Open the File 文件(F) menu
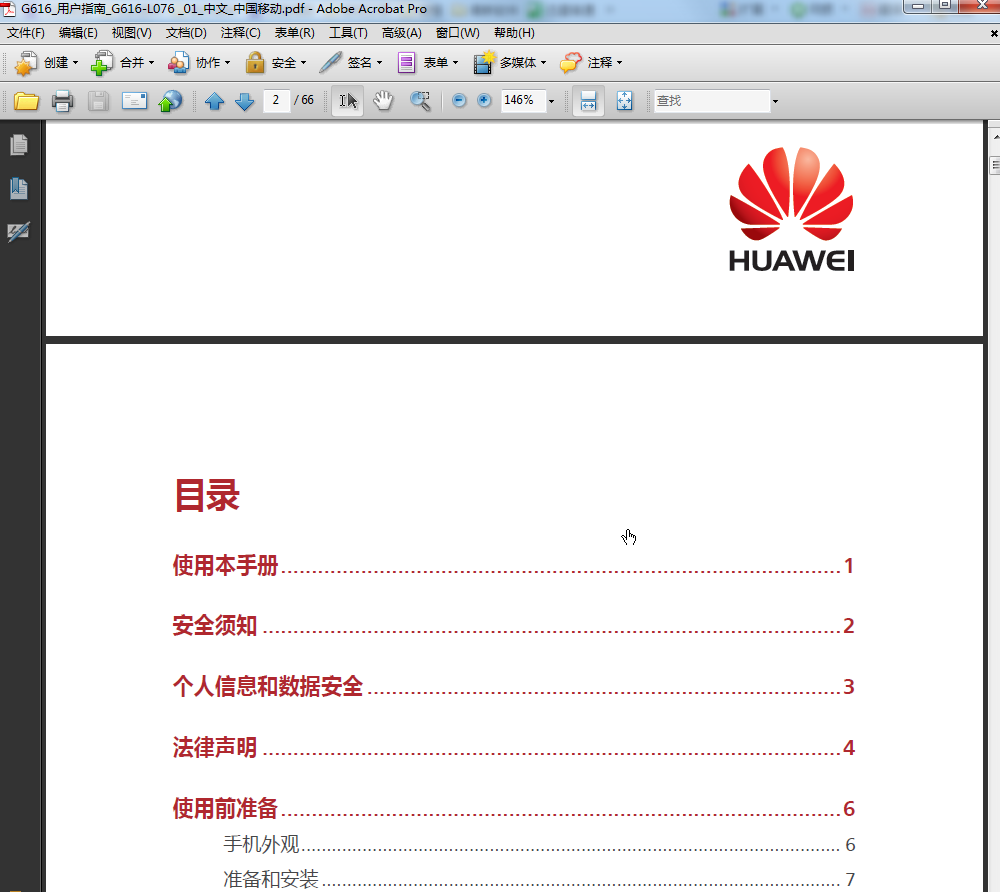The height and width of the screenshot is (892, 1000). 26,33
